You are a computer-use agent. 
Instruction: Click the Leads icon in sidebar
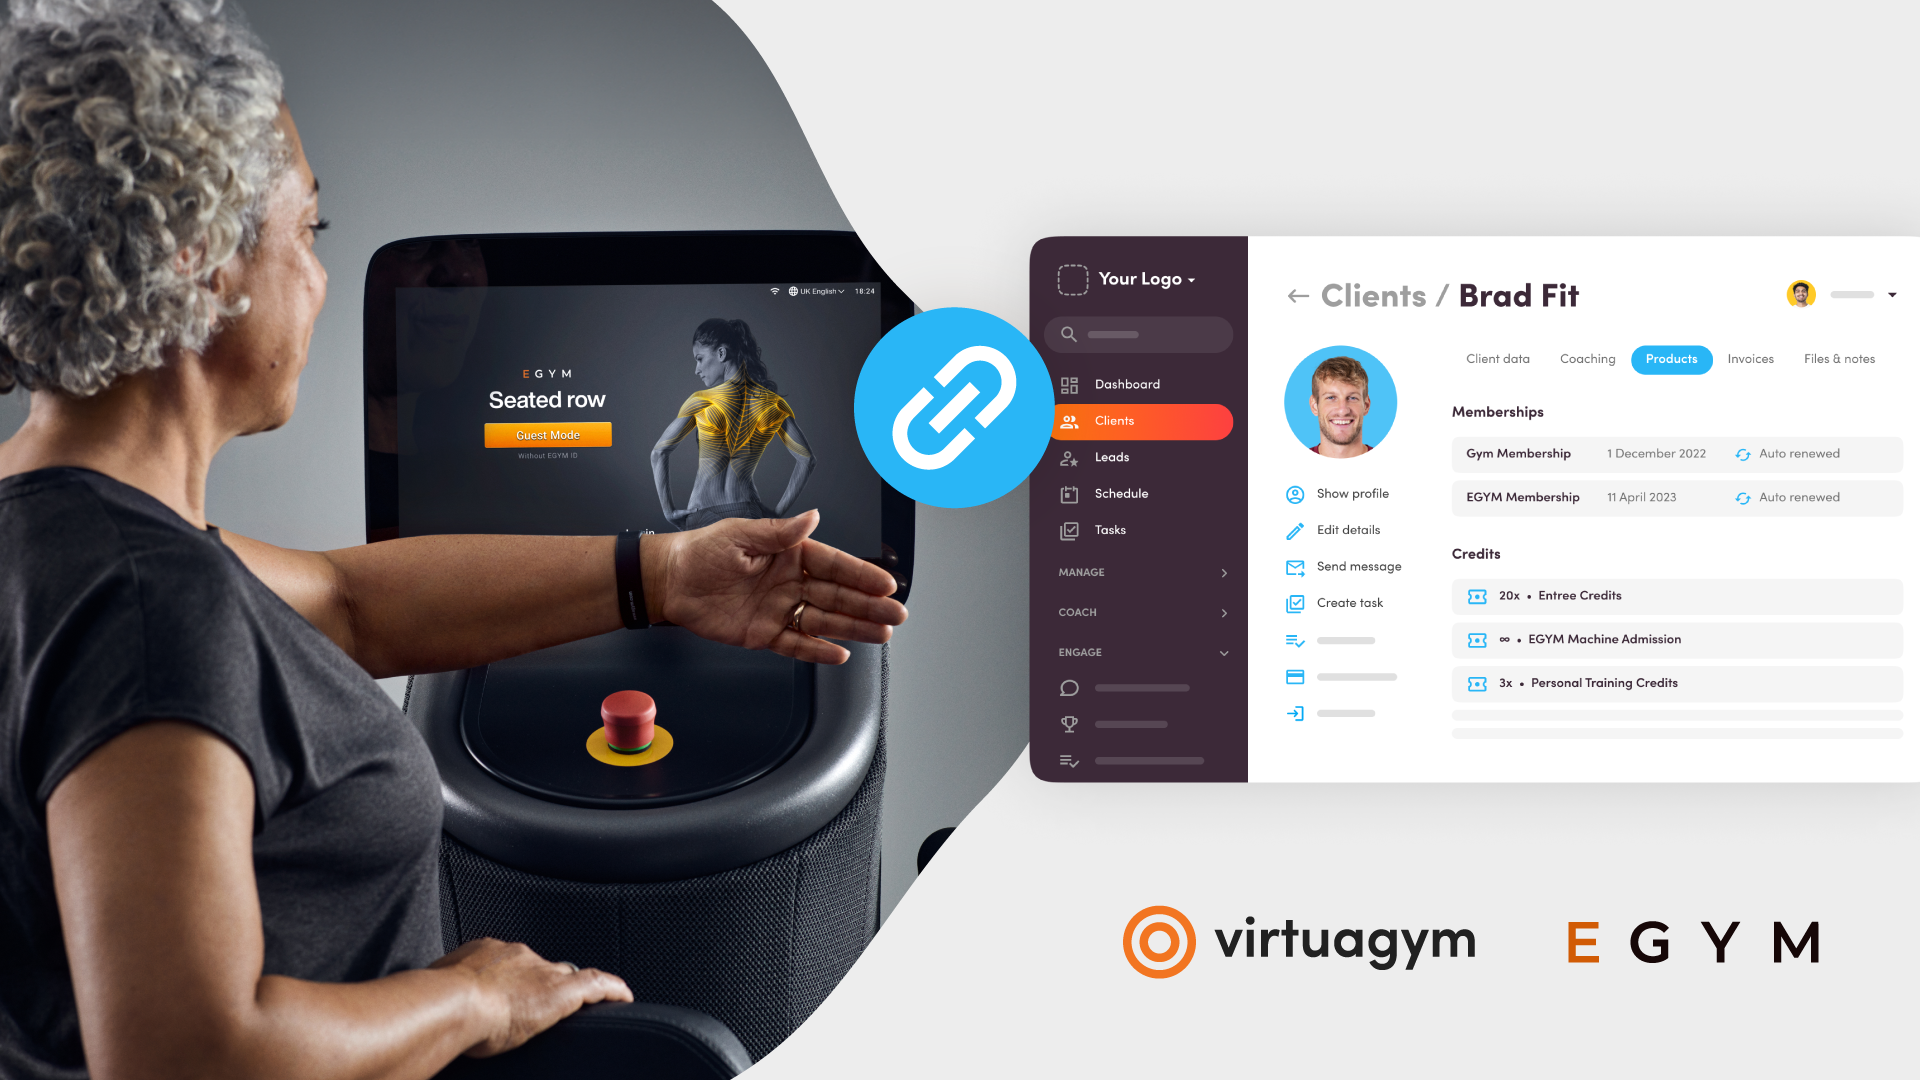click(x=1068, y=456)
